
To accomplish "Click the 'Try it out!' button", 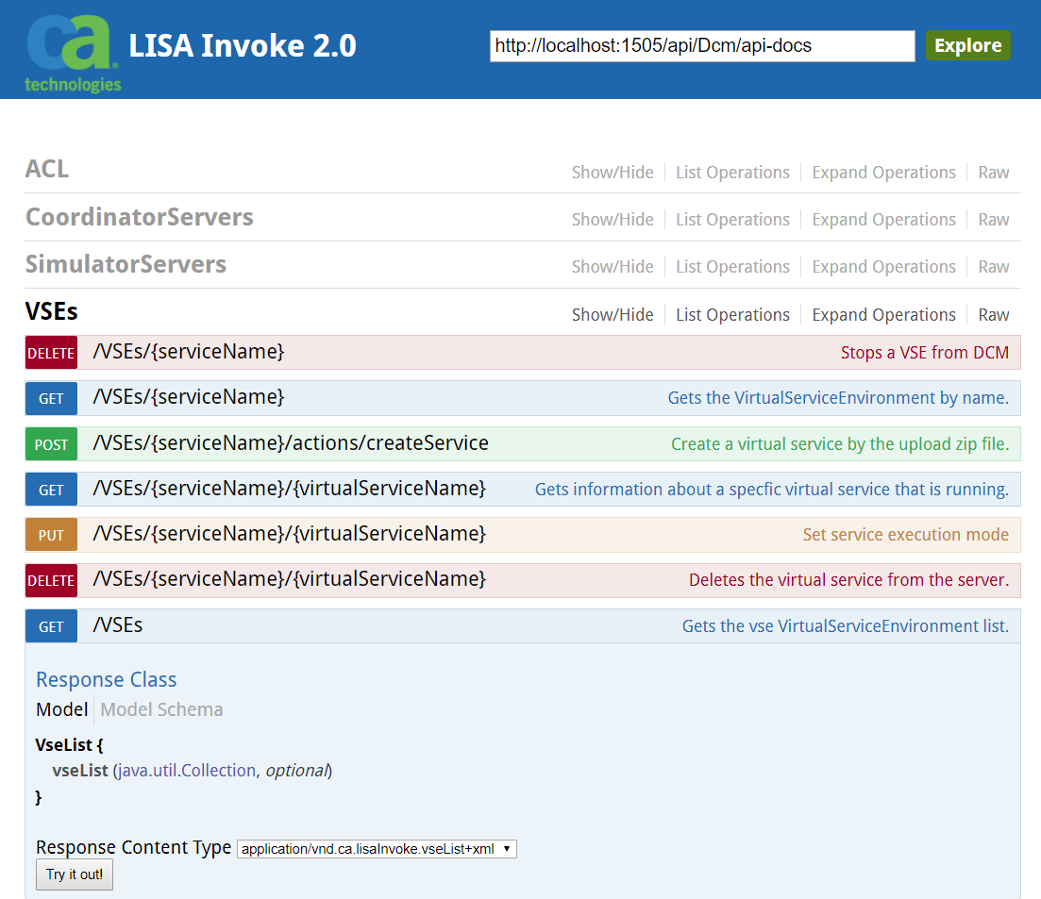I will coord(74,874).
